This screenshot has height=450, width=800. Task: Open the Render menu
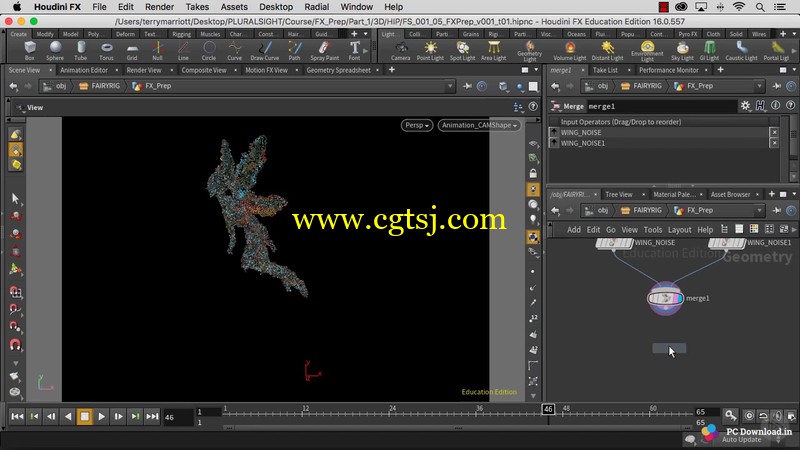[159, 7]
